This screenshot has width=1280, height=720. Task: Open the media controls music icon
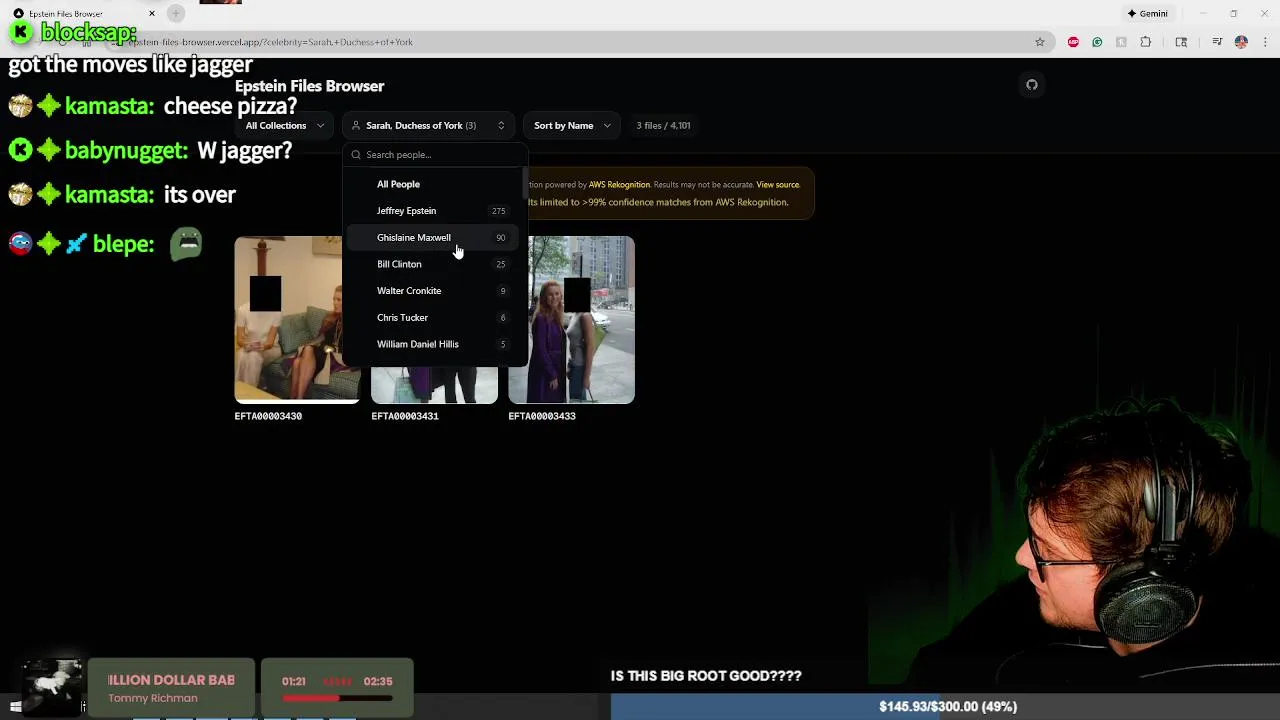point(1217,42)
